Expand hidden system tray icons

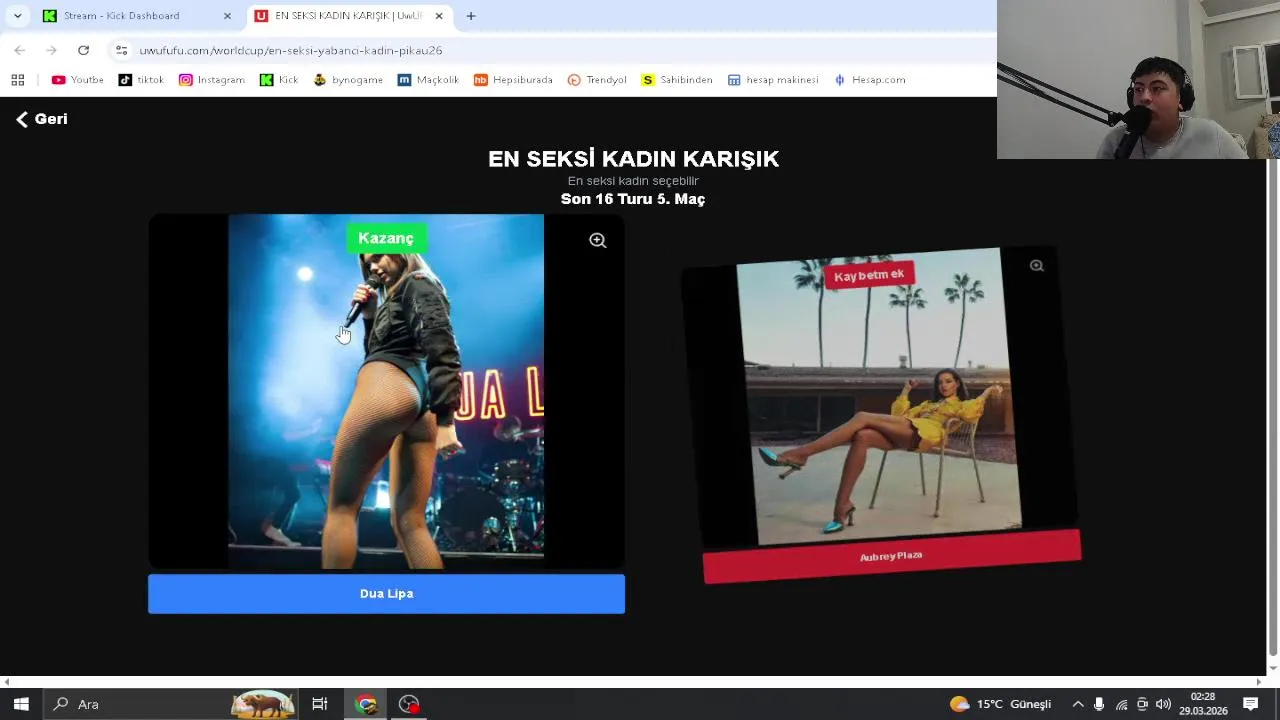pos(1078,704)
